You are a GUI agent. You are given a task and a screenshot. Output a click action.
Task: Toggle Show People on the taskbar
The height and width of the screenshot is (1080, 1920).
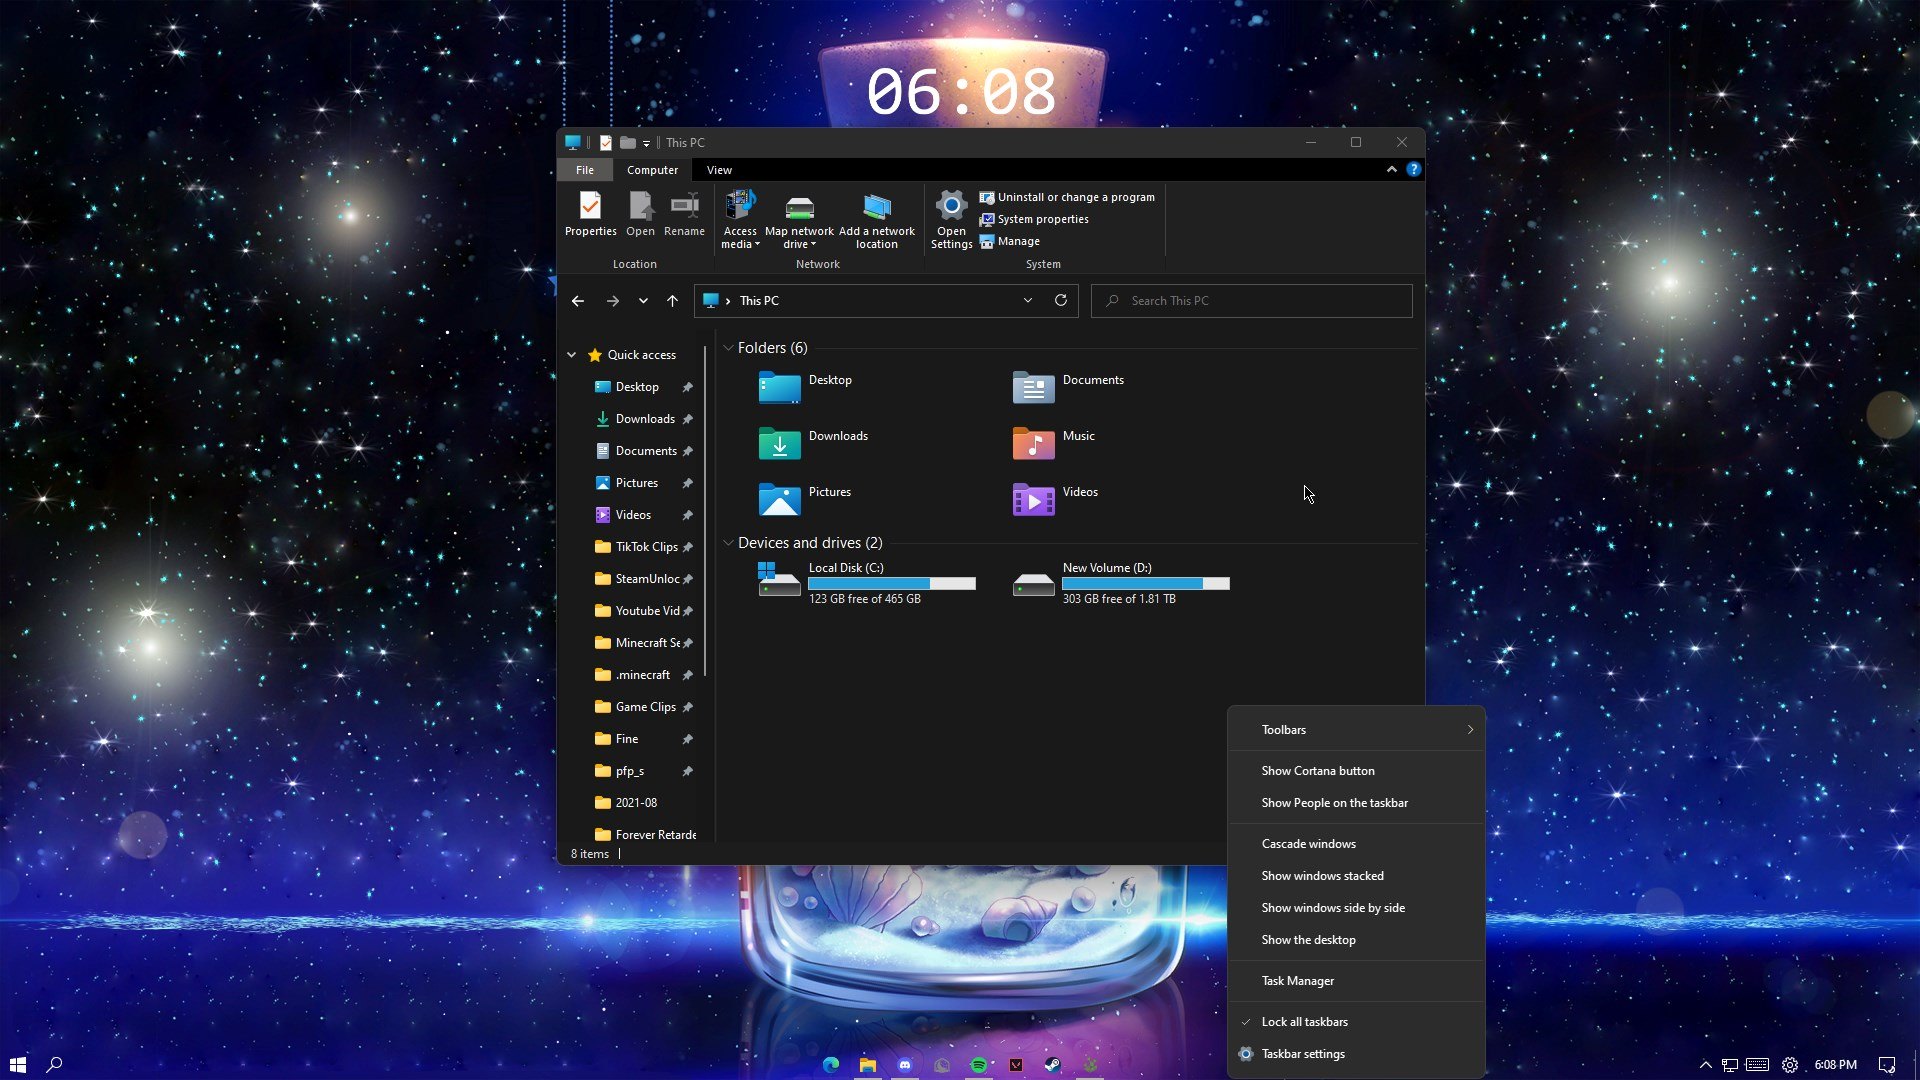[1334, 803]
